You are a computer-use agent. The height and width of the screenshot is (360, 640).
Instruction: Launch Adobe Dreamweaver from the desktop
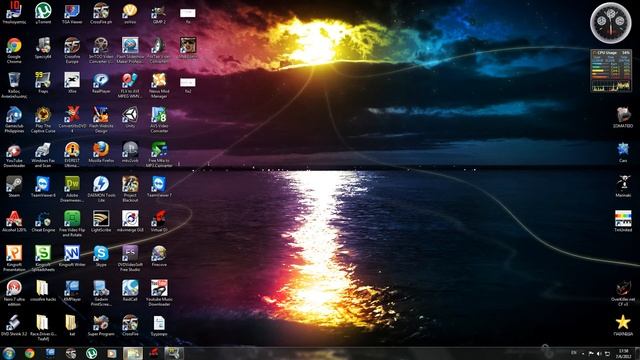pos(72,189)
